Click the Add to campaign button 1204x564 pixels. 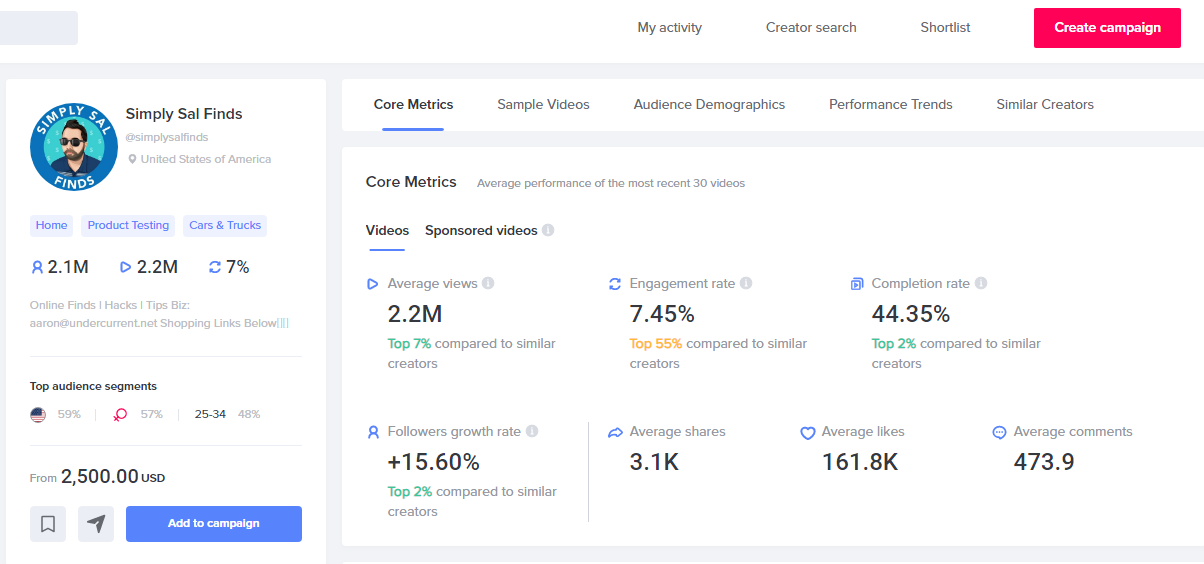(213, 523)
